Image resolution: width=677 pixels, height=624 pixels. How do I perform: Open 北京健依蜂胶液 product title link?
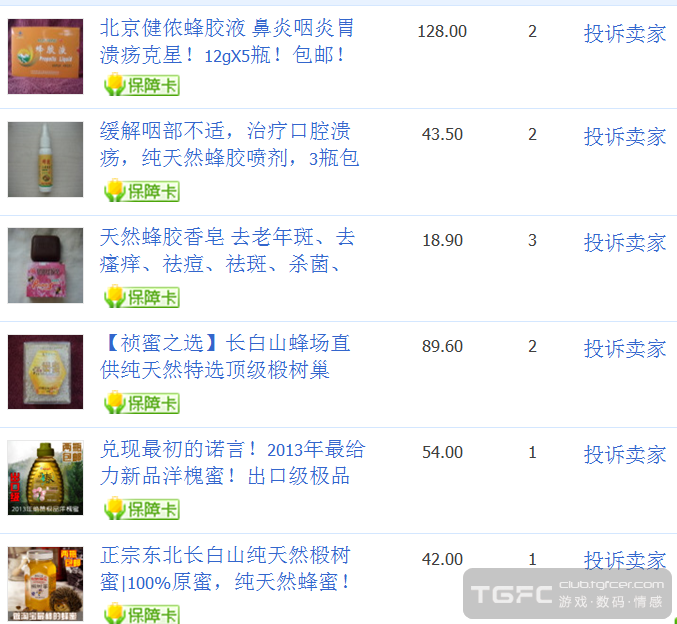(x=227, y=41)
